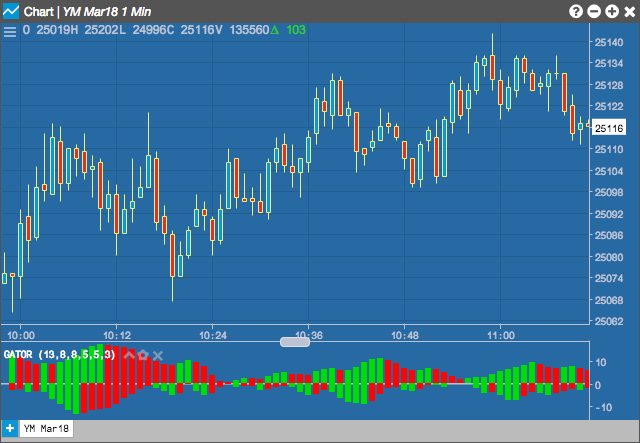Click the GATOR indicator settings gear
The width and height of the screenshot is (640, 443).
pyautogui.click(x=143, y=355)
